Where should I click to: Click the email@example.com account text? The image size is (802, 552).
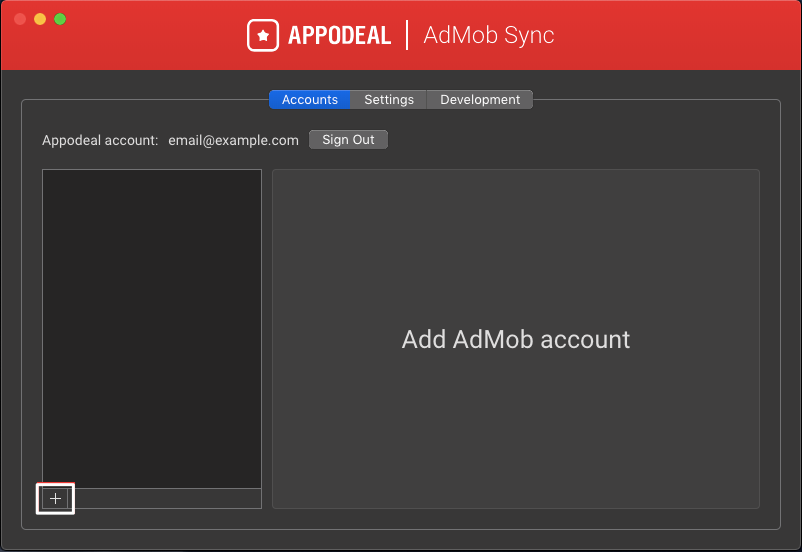point(233,140)
